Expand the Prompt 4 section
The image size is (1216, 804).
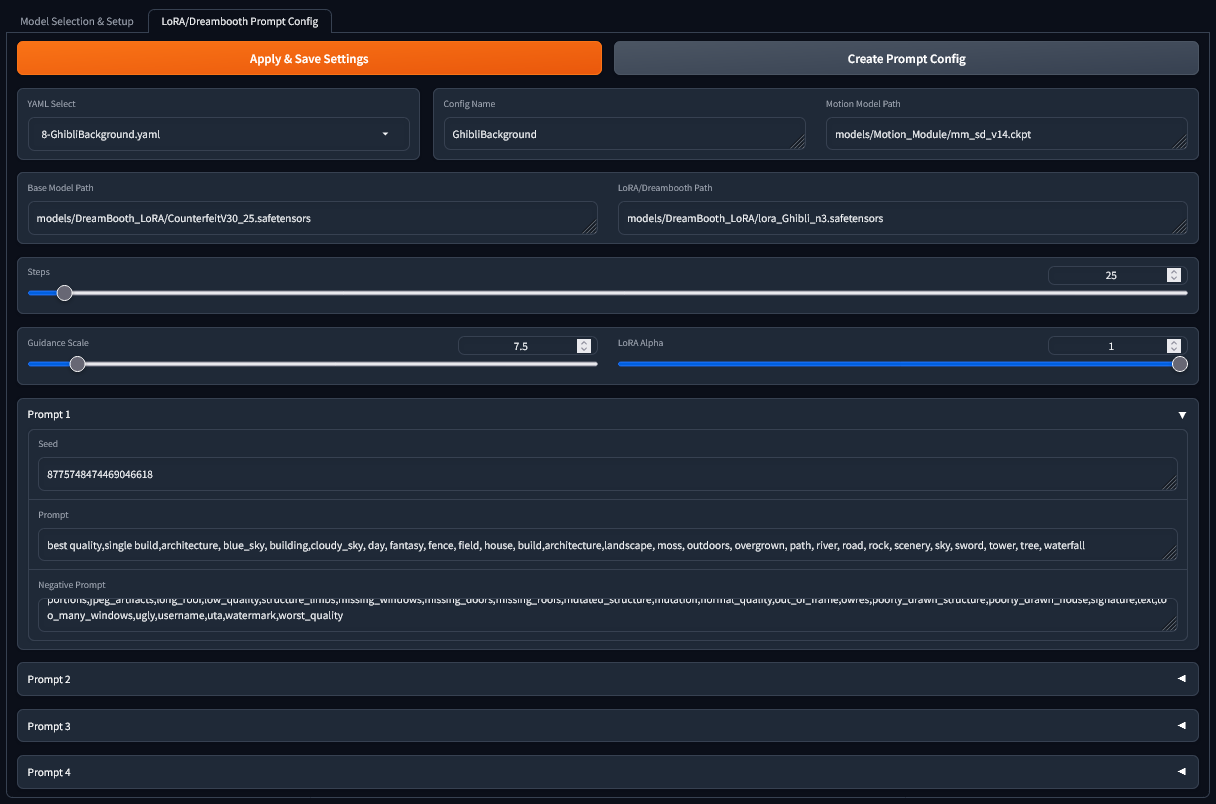[1182, 772]
